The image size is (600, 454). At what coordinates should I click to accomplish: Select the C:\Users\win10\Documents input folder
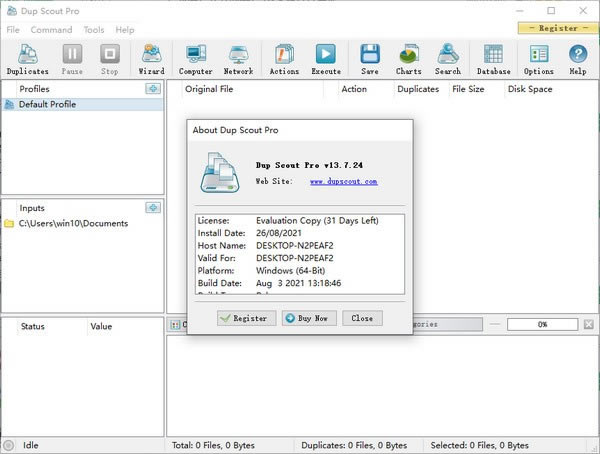pos(73,223)
